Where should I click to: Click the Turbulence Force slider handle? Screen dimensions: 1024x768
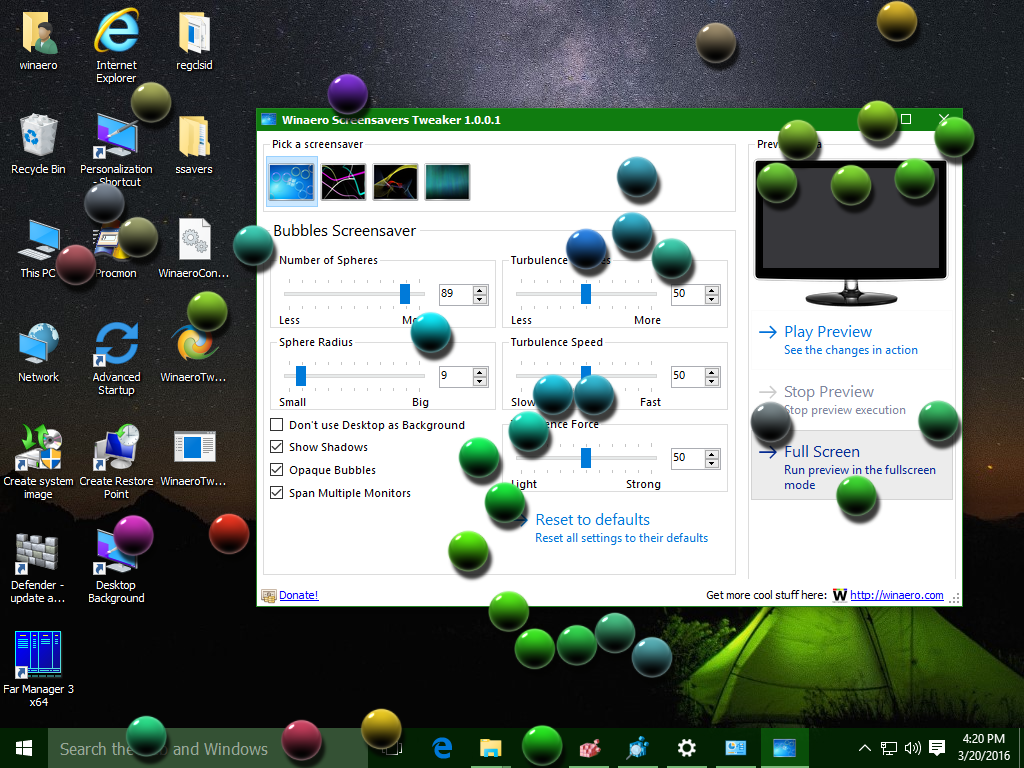[x=586, y=458]
